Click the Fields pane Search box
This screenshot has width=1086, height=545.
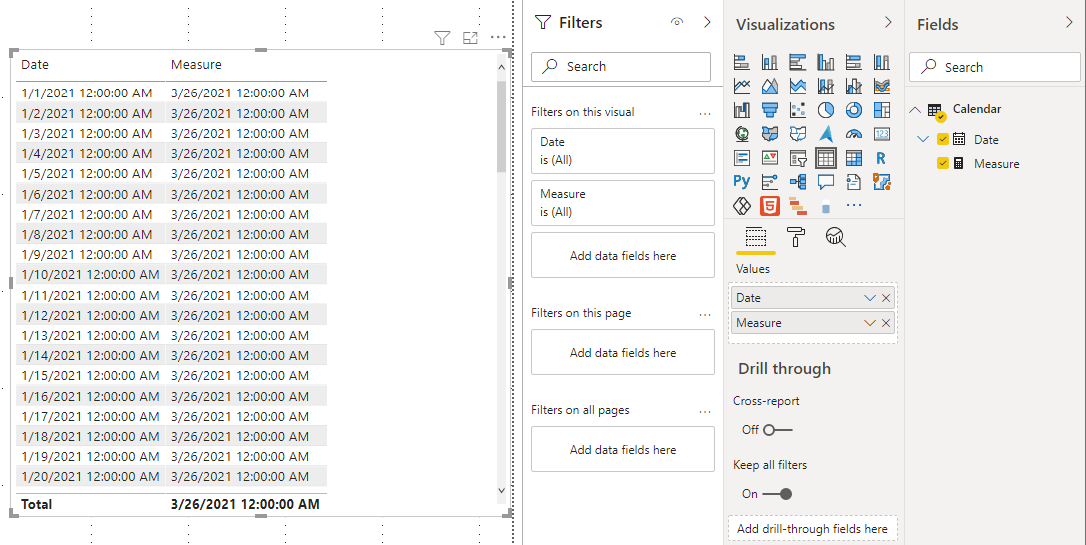click(x=995, y=67)
